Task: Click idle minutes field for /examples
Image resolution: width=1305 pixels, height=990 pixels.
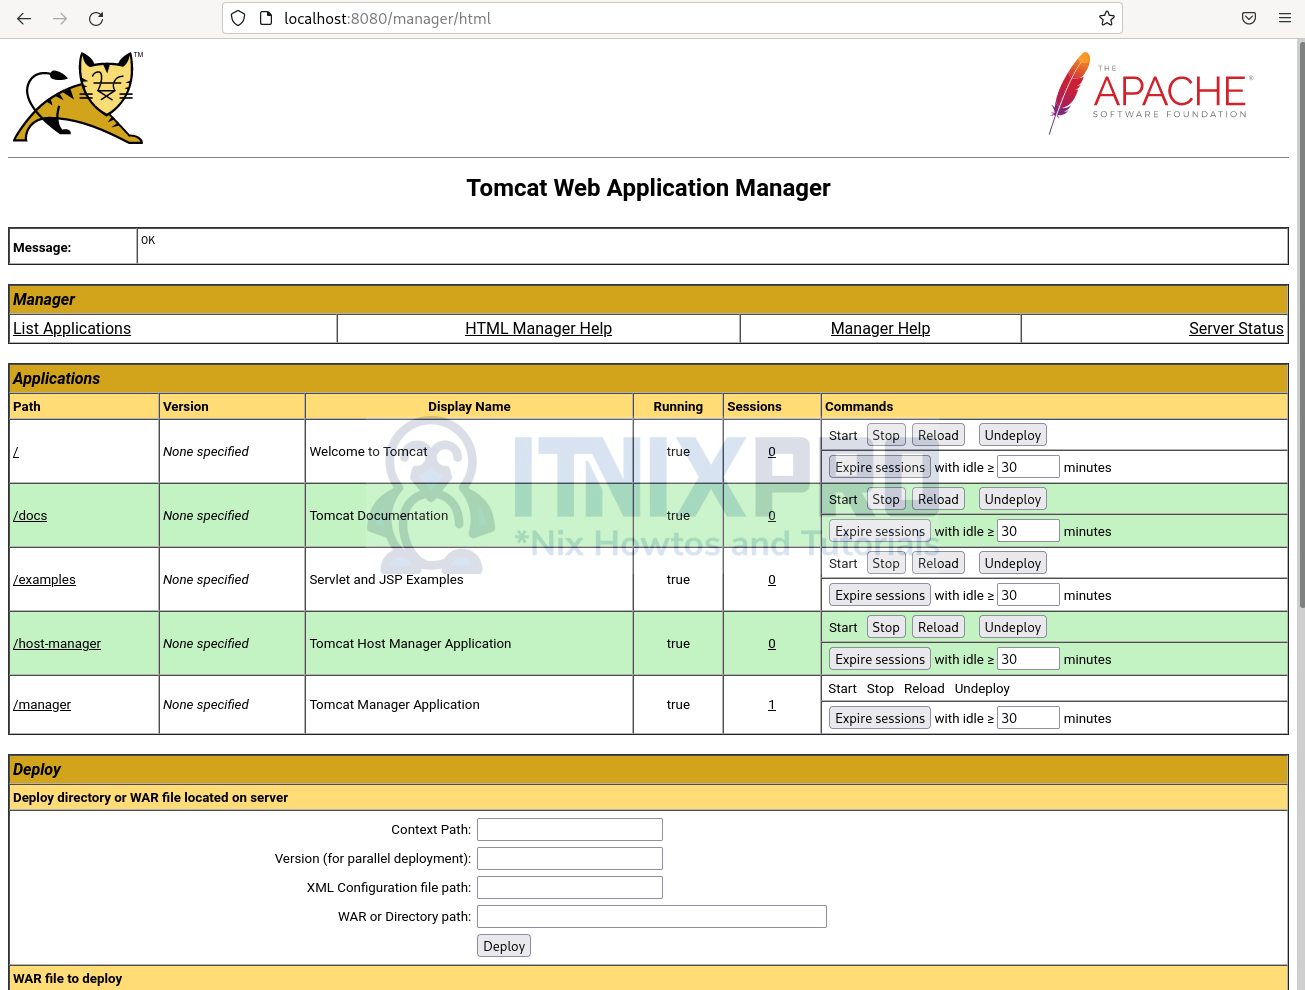Action: point(1028,595)
